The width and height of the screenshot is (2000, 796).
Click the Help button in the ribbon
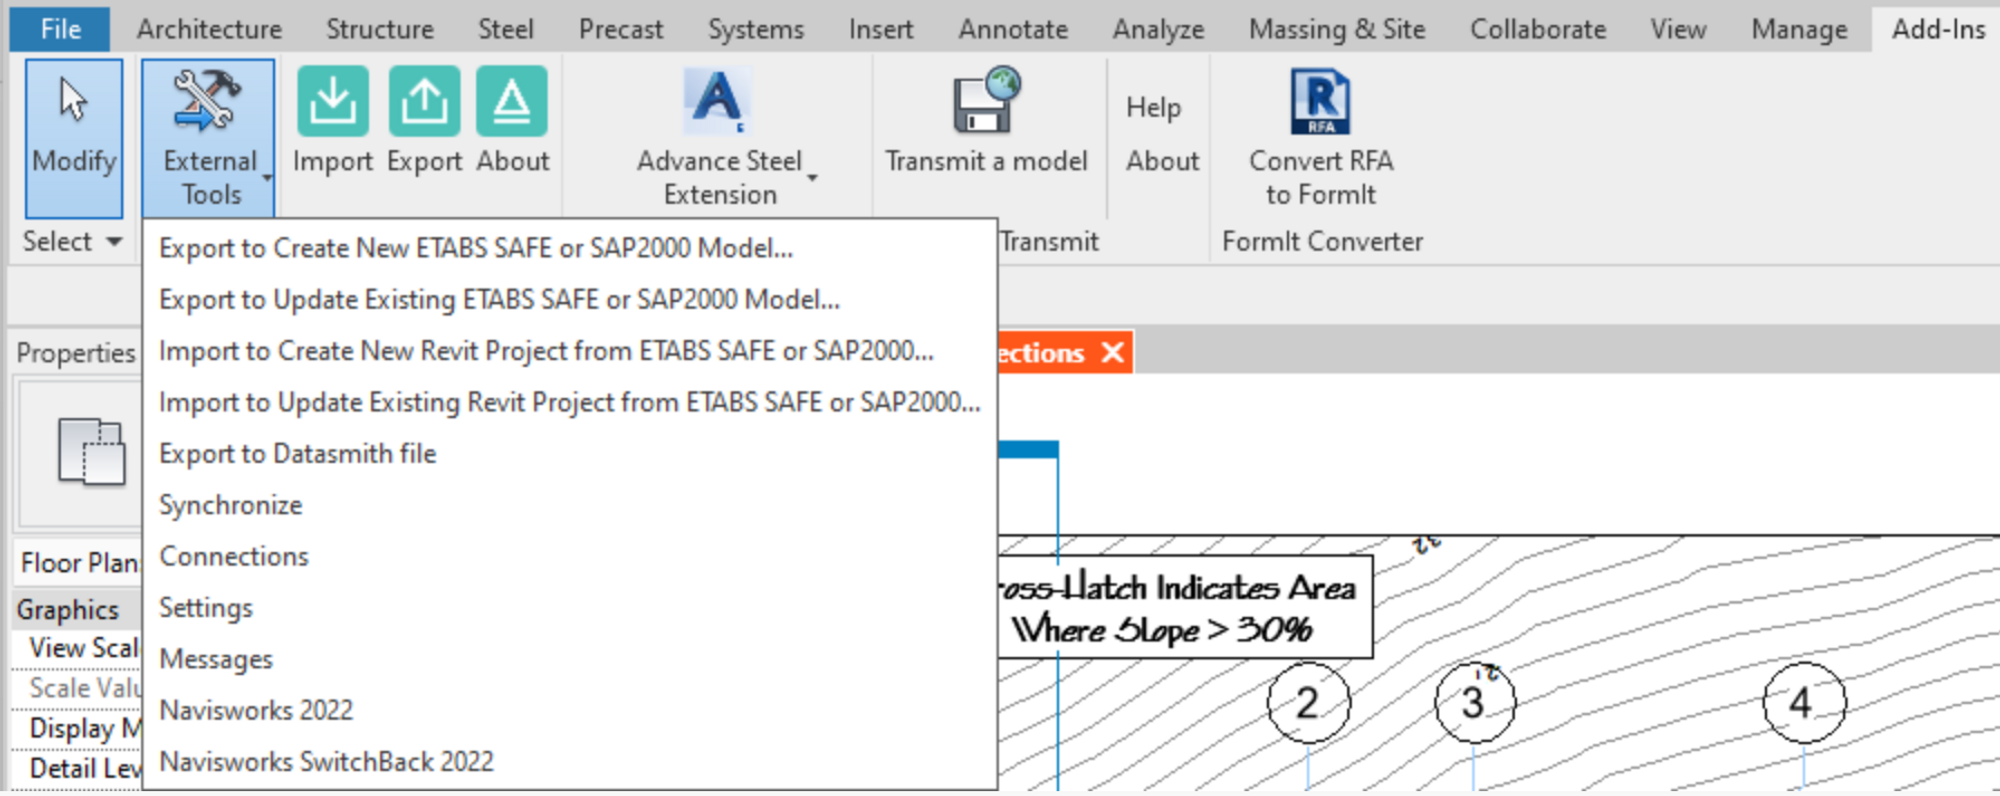pos(1153,107)
